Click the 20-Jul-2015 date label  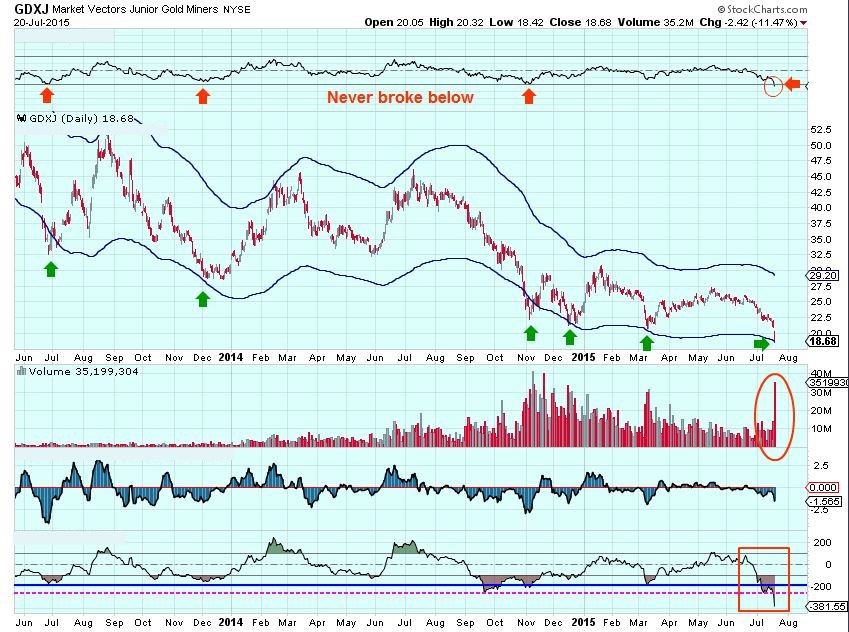pos(42,23)
